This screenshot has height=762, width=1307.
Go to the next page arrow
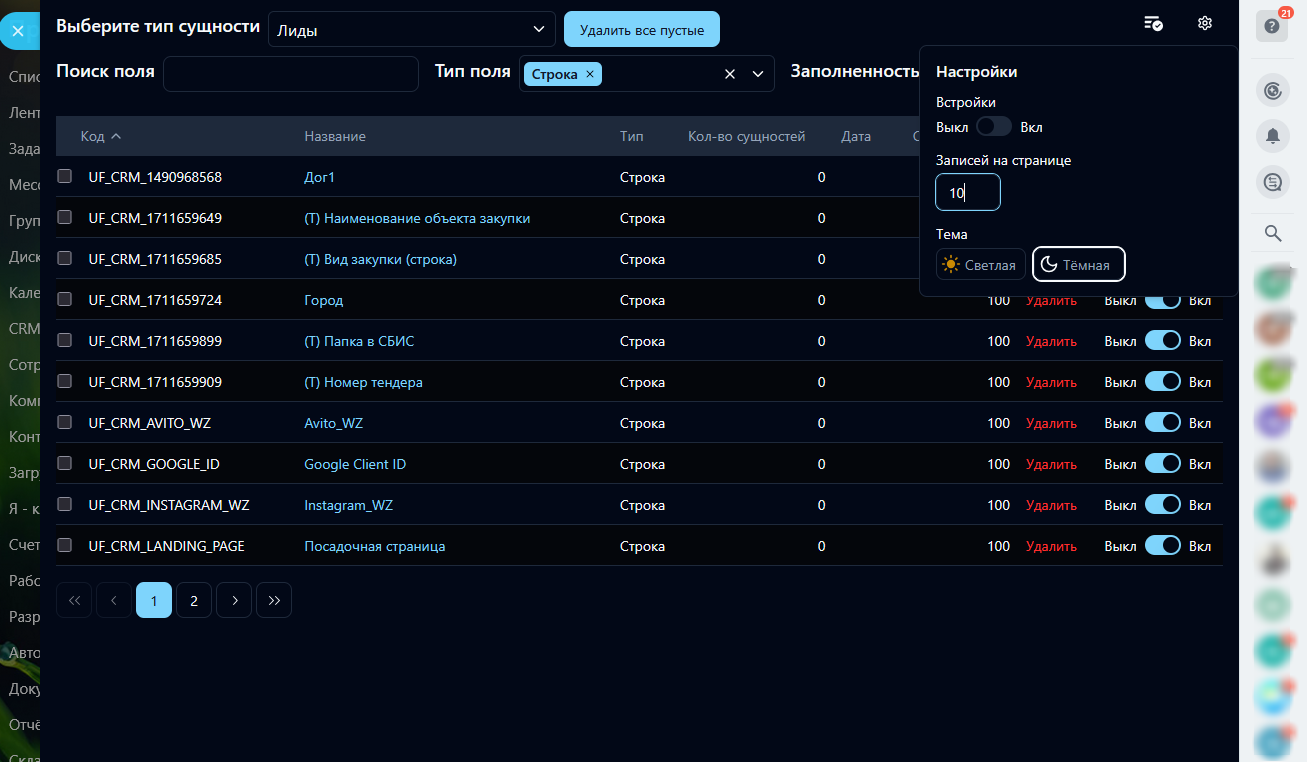tap(234, 600)
